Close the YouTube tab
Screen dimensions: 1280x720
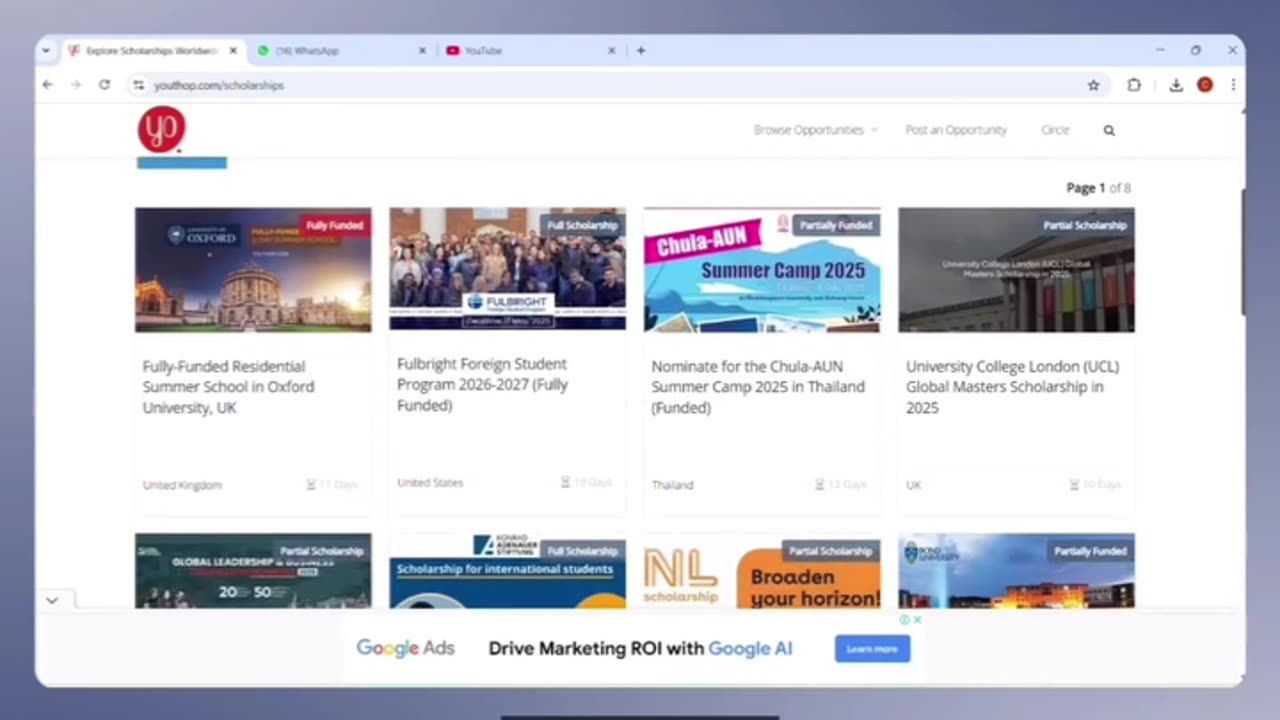pyautogui.click(x=611, y=50)
